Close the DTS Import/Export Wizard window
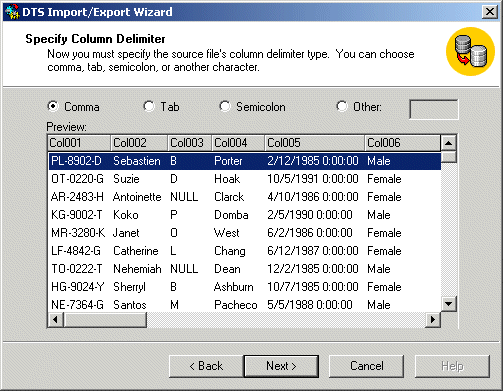Image resolution: width=503 pixels, height=391 pixels. pyautogui.click(x=490, y=12)
